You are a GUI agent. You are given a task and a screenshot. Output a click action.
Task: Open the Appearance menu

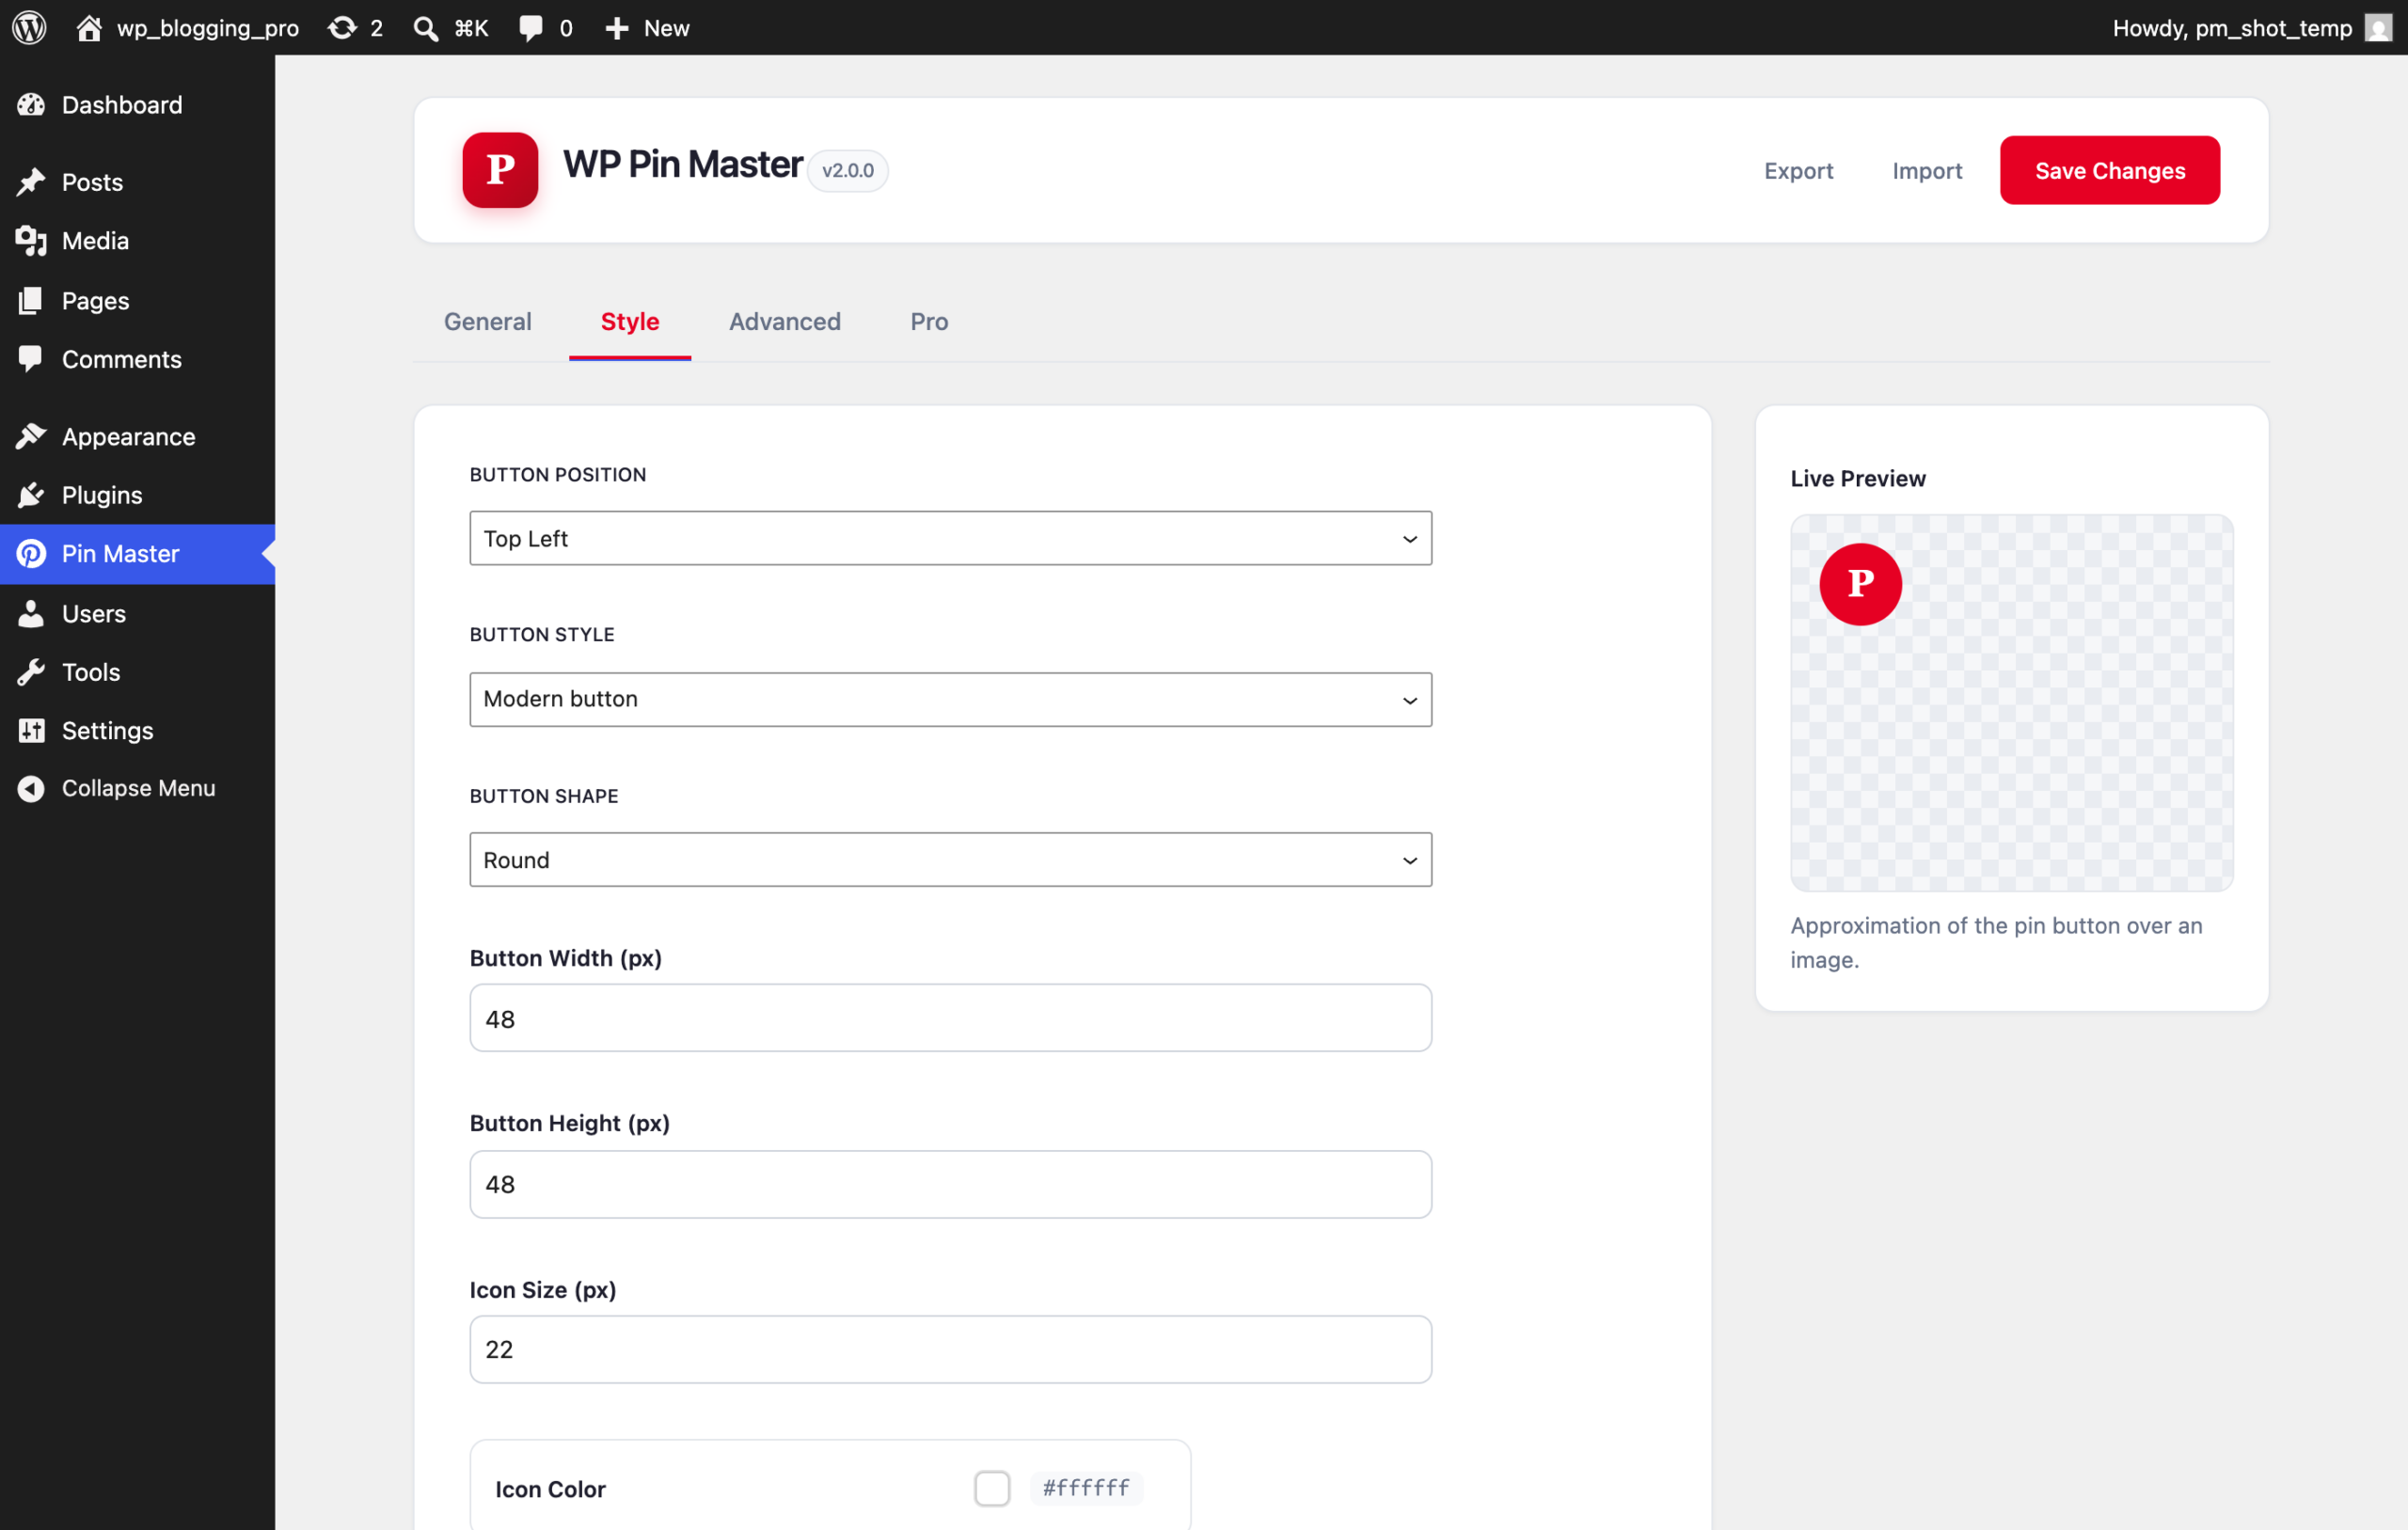coord(137,437)
